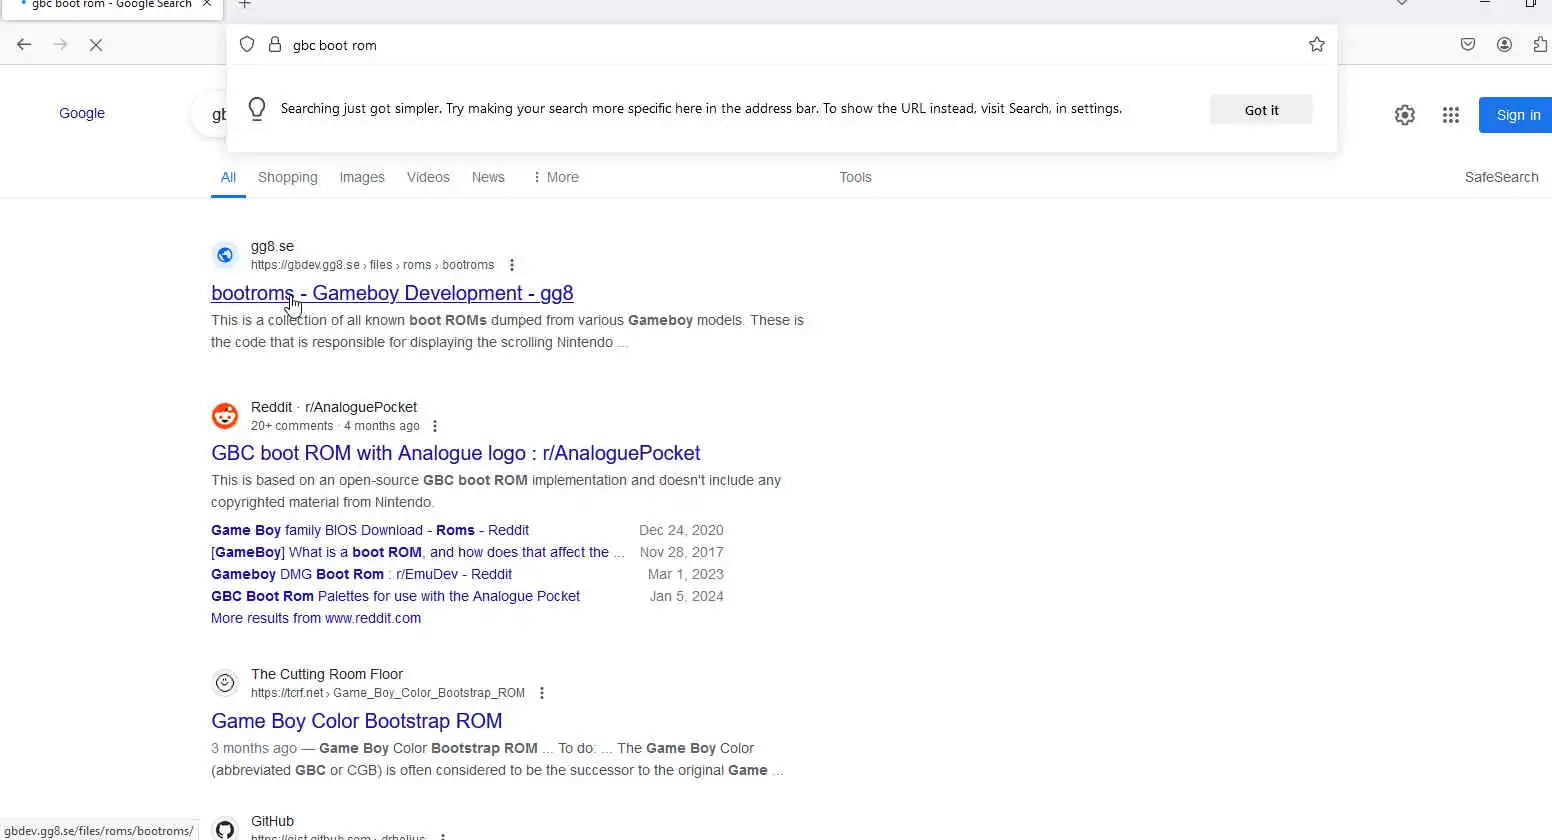Open the list all tabs chevron
This screenshot has height=840, width=1552.
pyautogui.click(x=1402, y=3)
